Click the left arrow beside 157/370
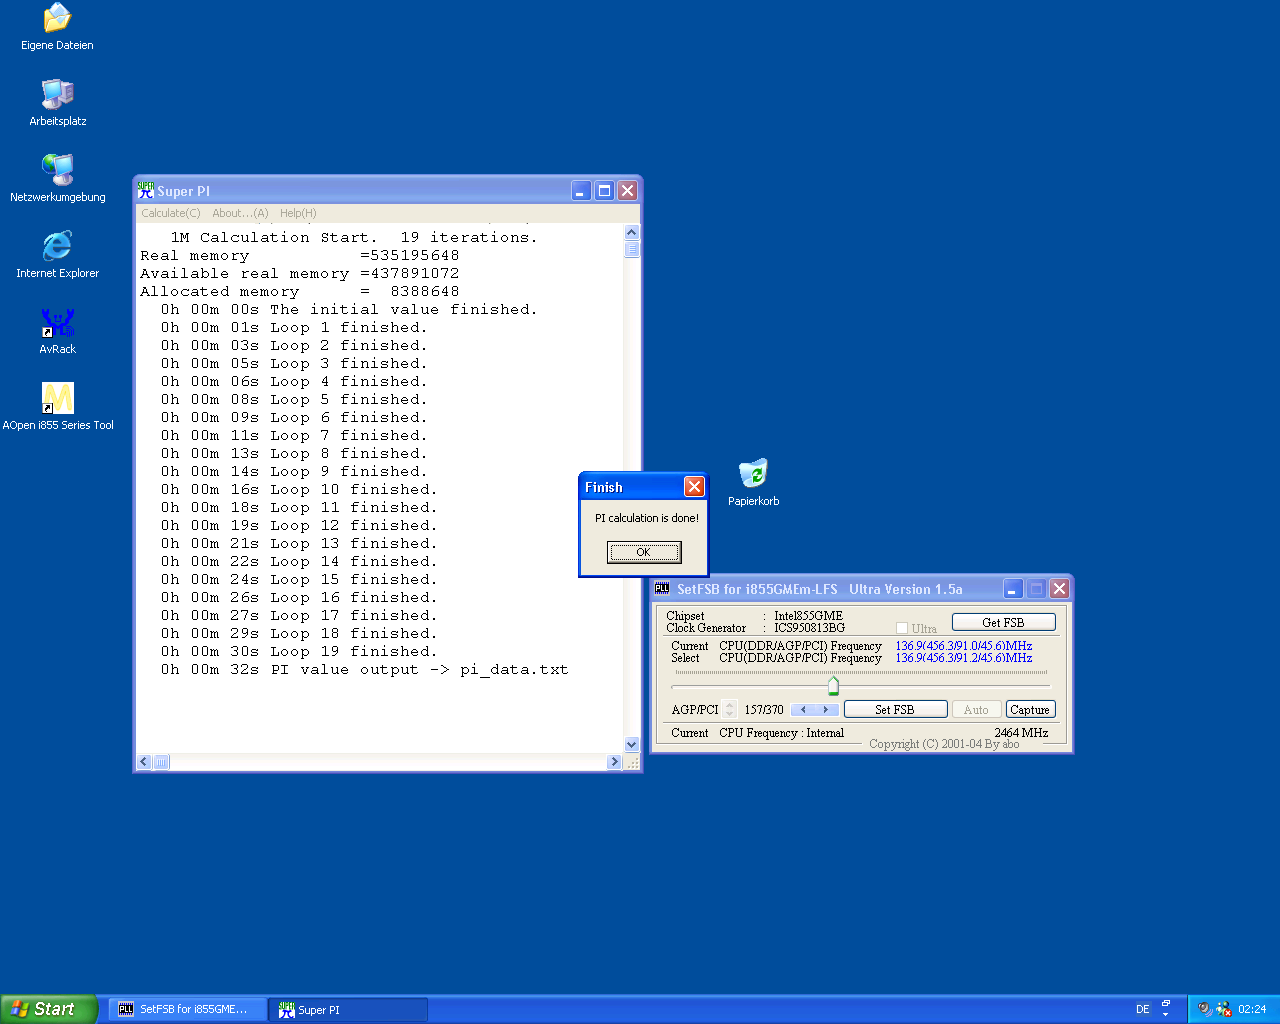 (x=802, y=709)
